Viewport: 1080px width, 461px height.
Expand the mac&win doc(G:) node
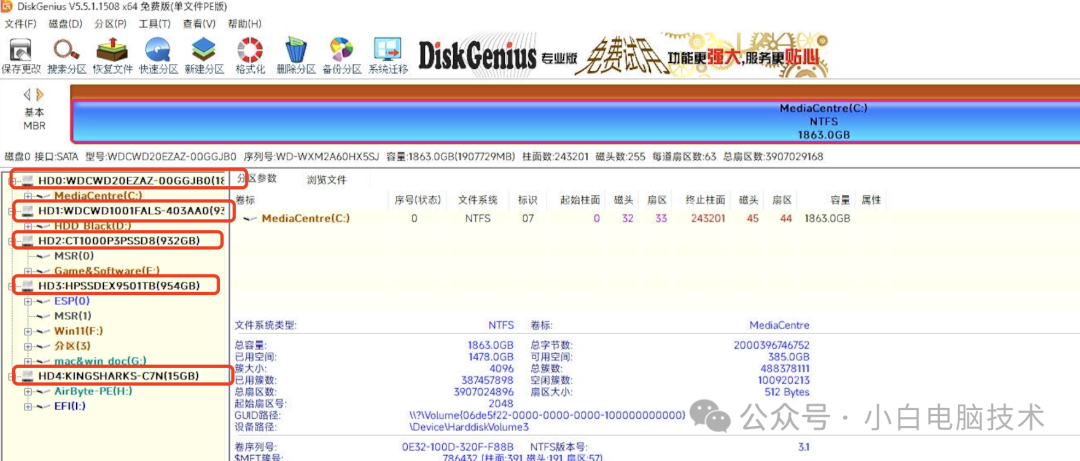27,361
